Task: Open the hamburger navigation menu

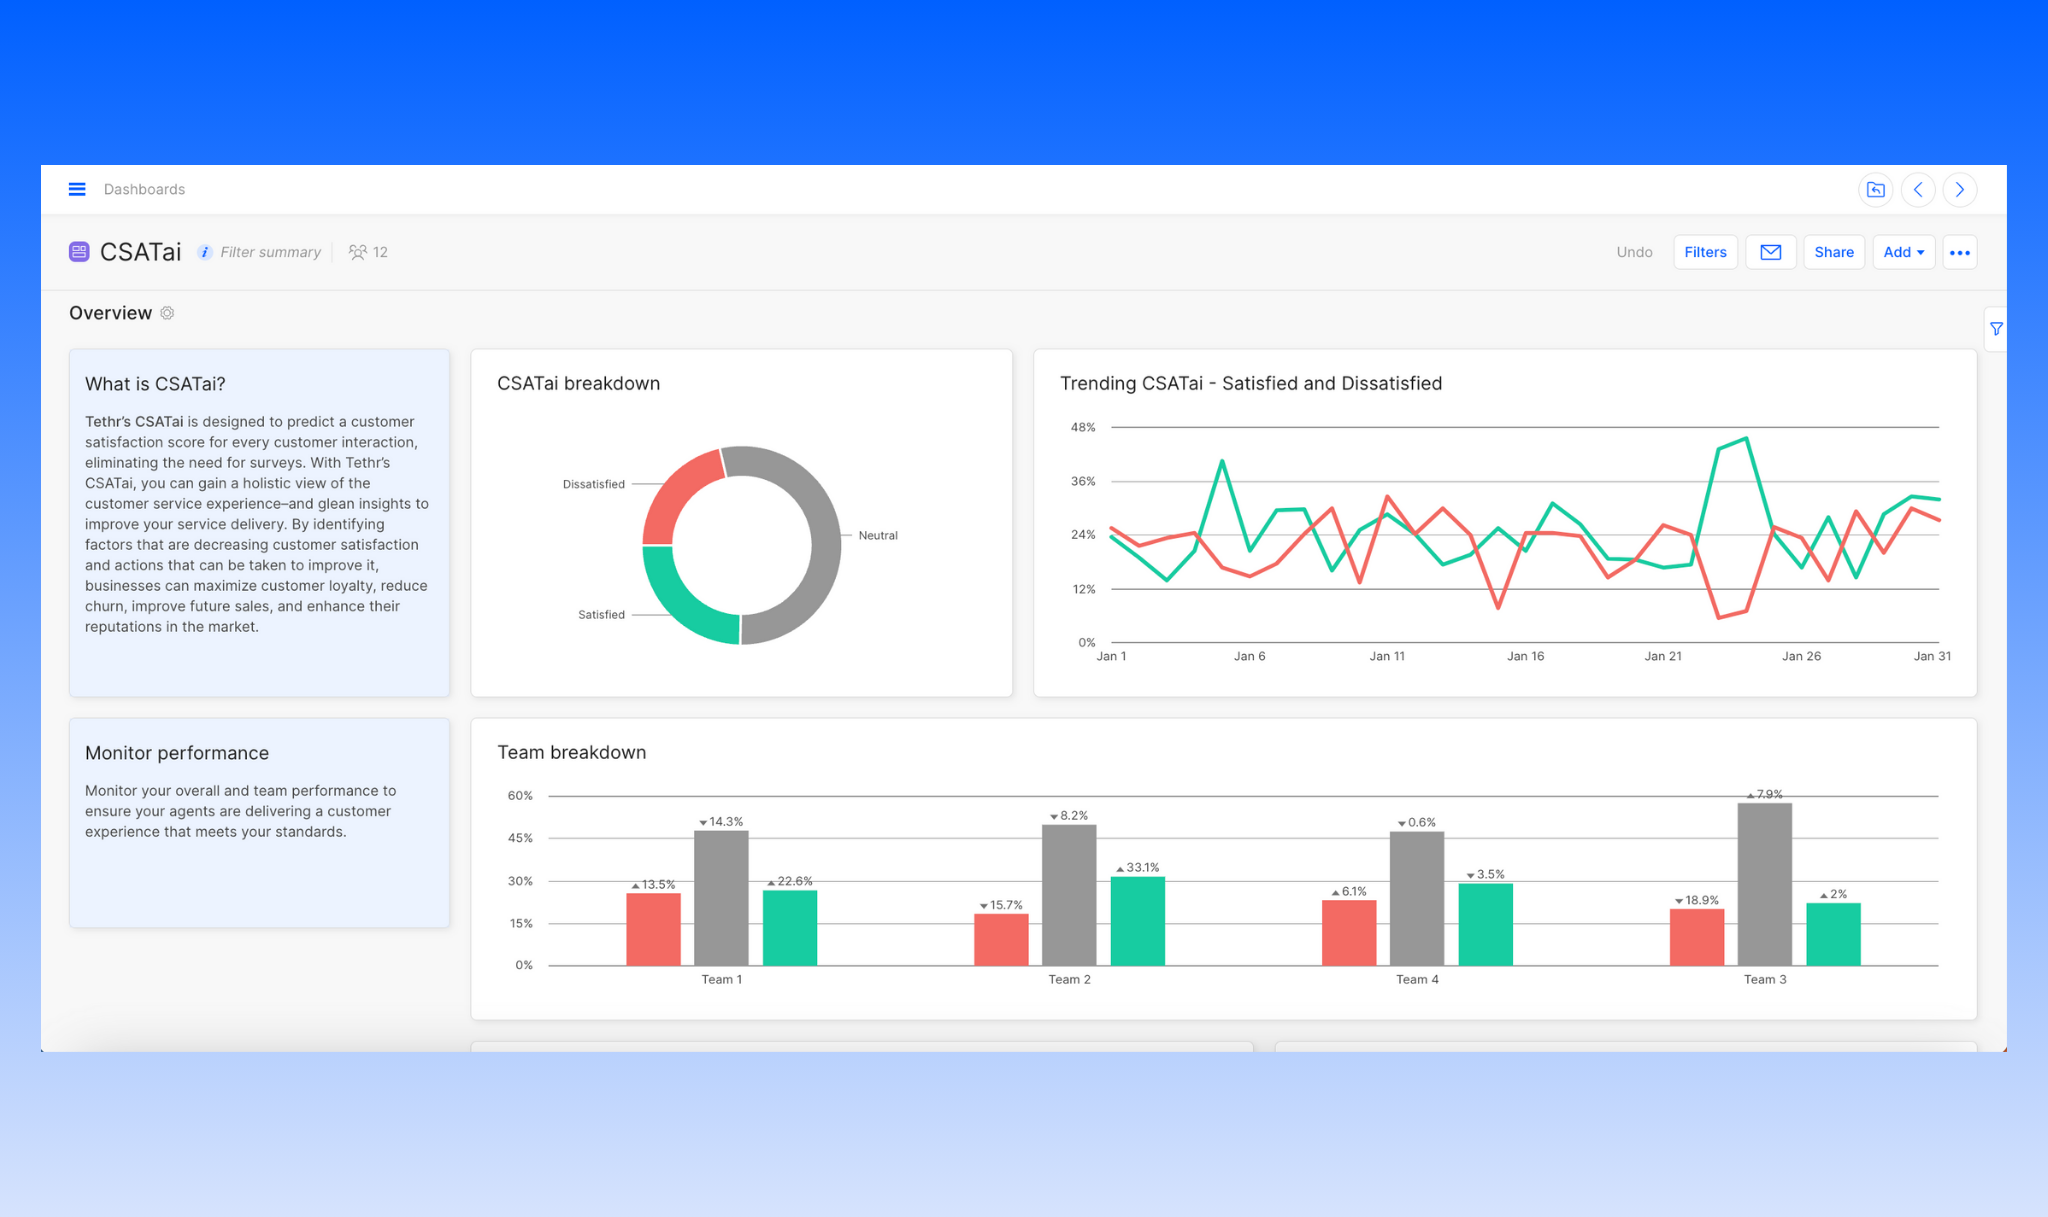Action: pyautogui.click(x=77, y=189)
